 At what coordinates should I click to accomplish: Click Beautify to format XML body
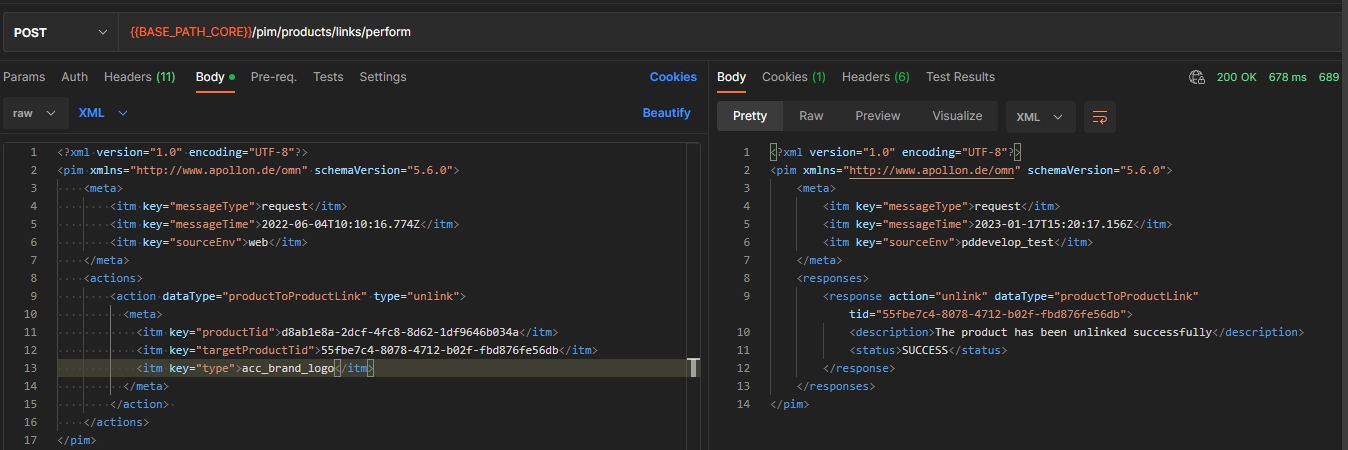point(666,113)
